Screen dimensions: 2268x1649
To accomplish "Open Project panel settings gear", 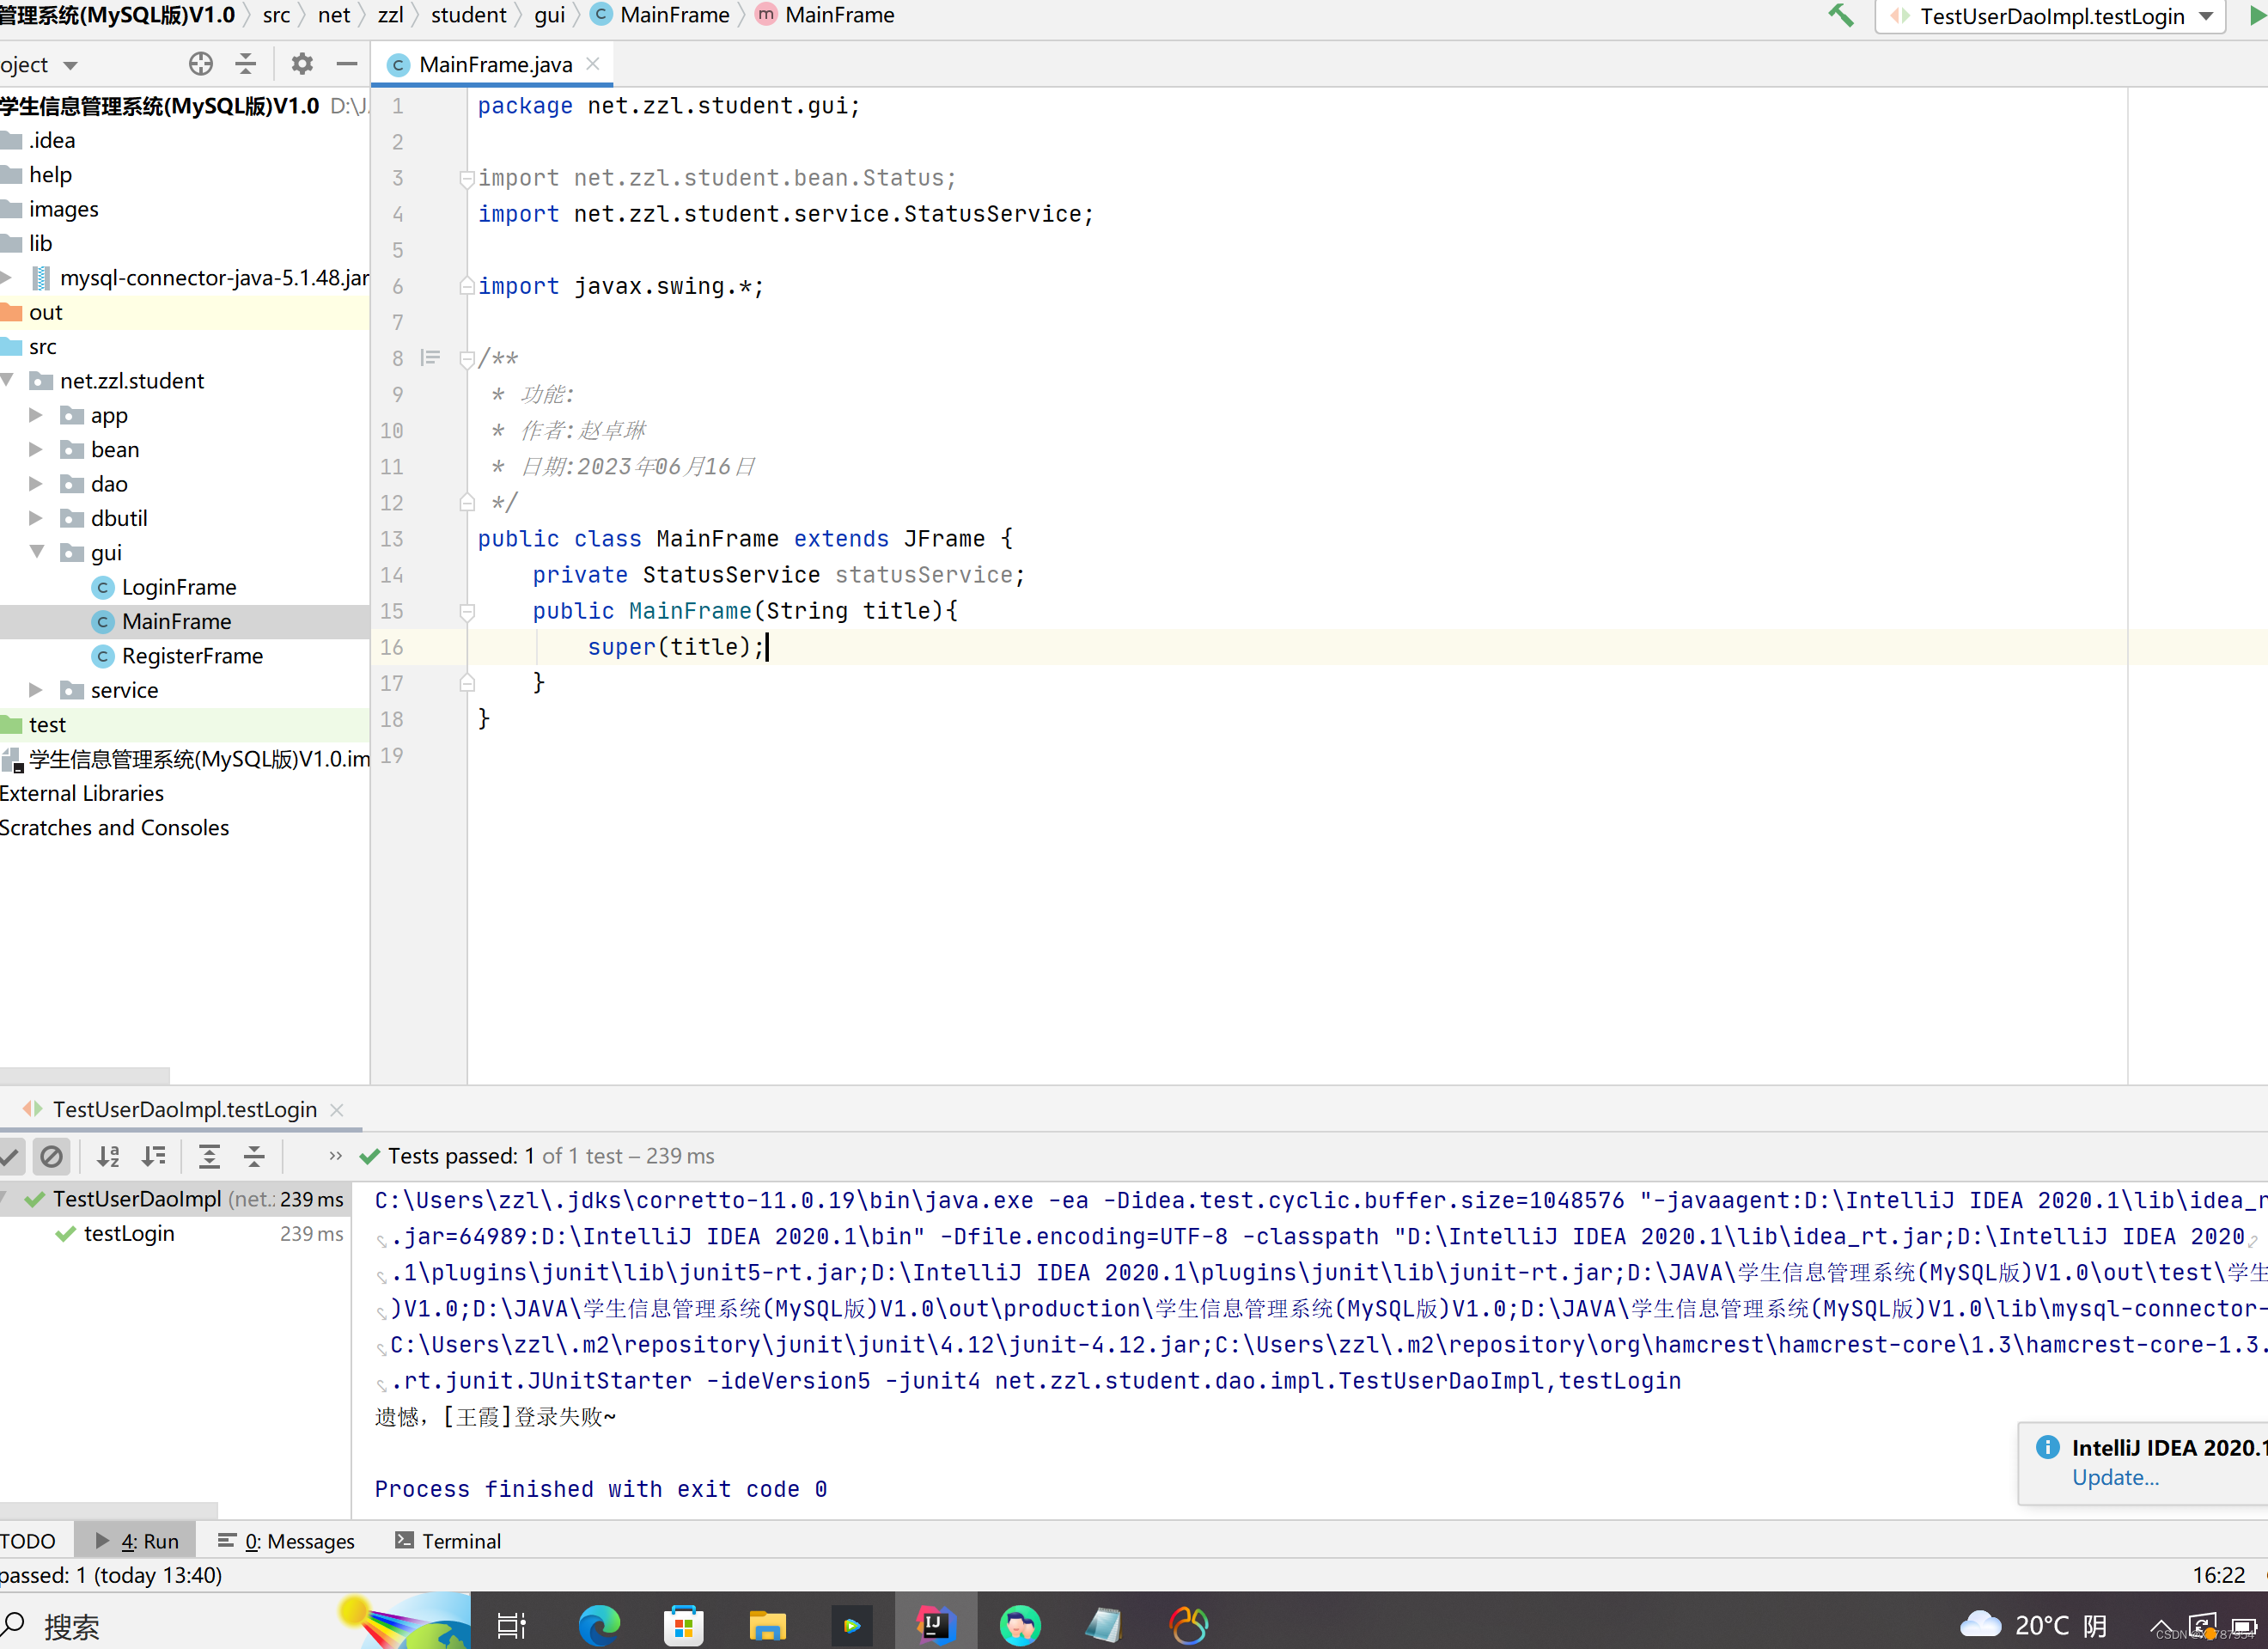I will tap(301, 64).
